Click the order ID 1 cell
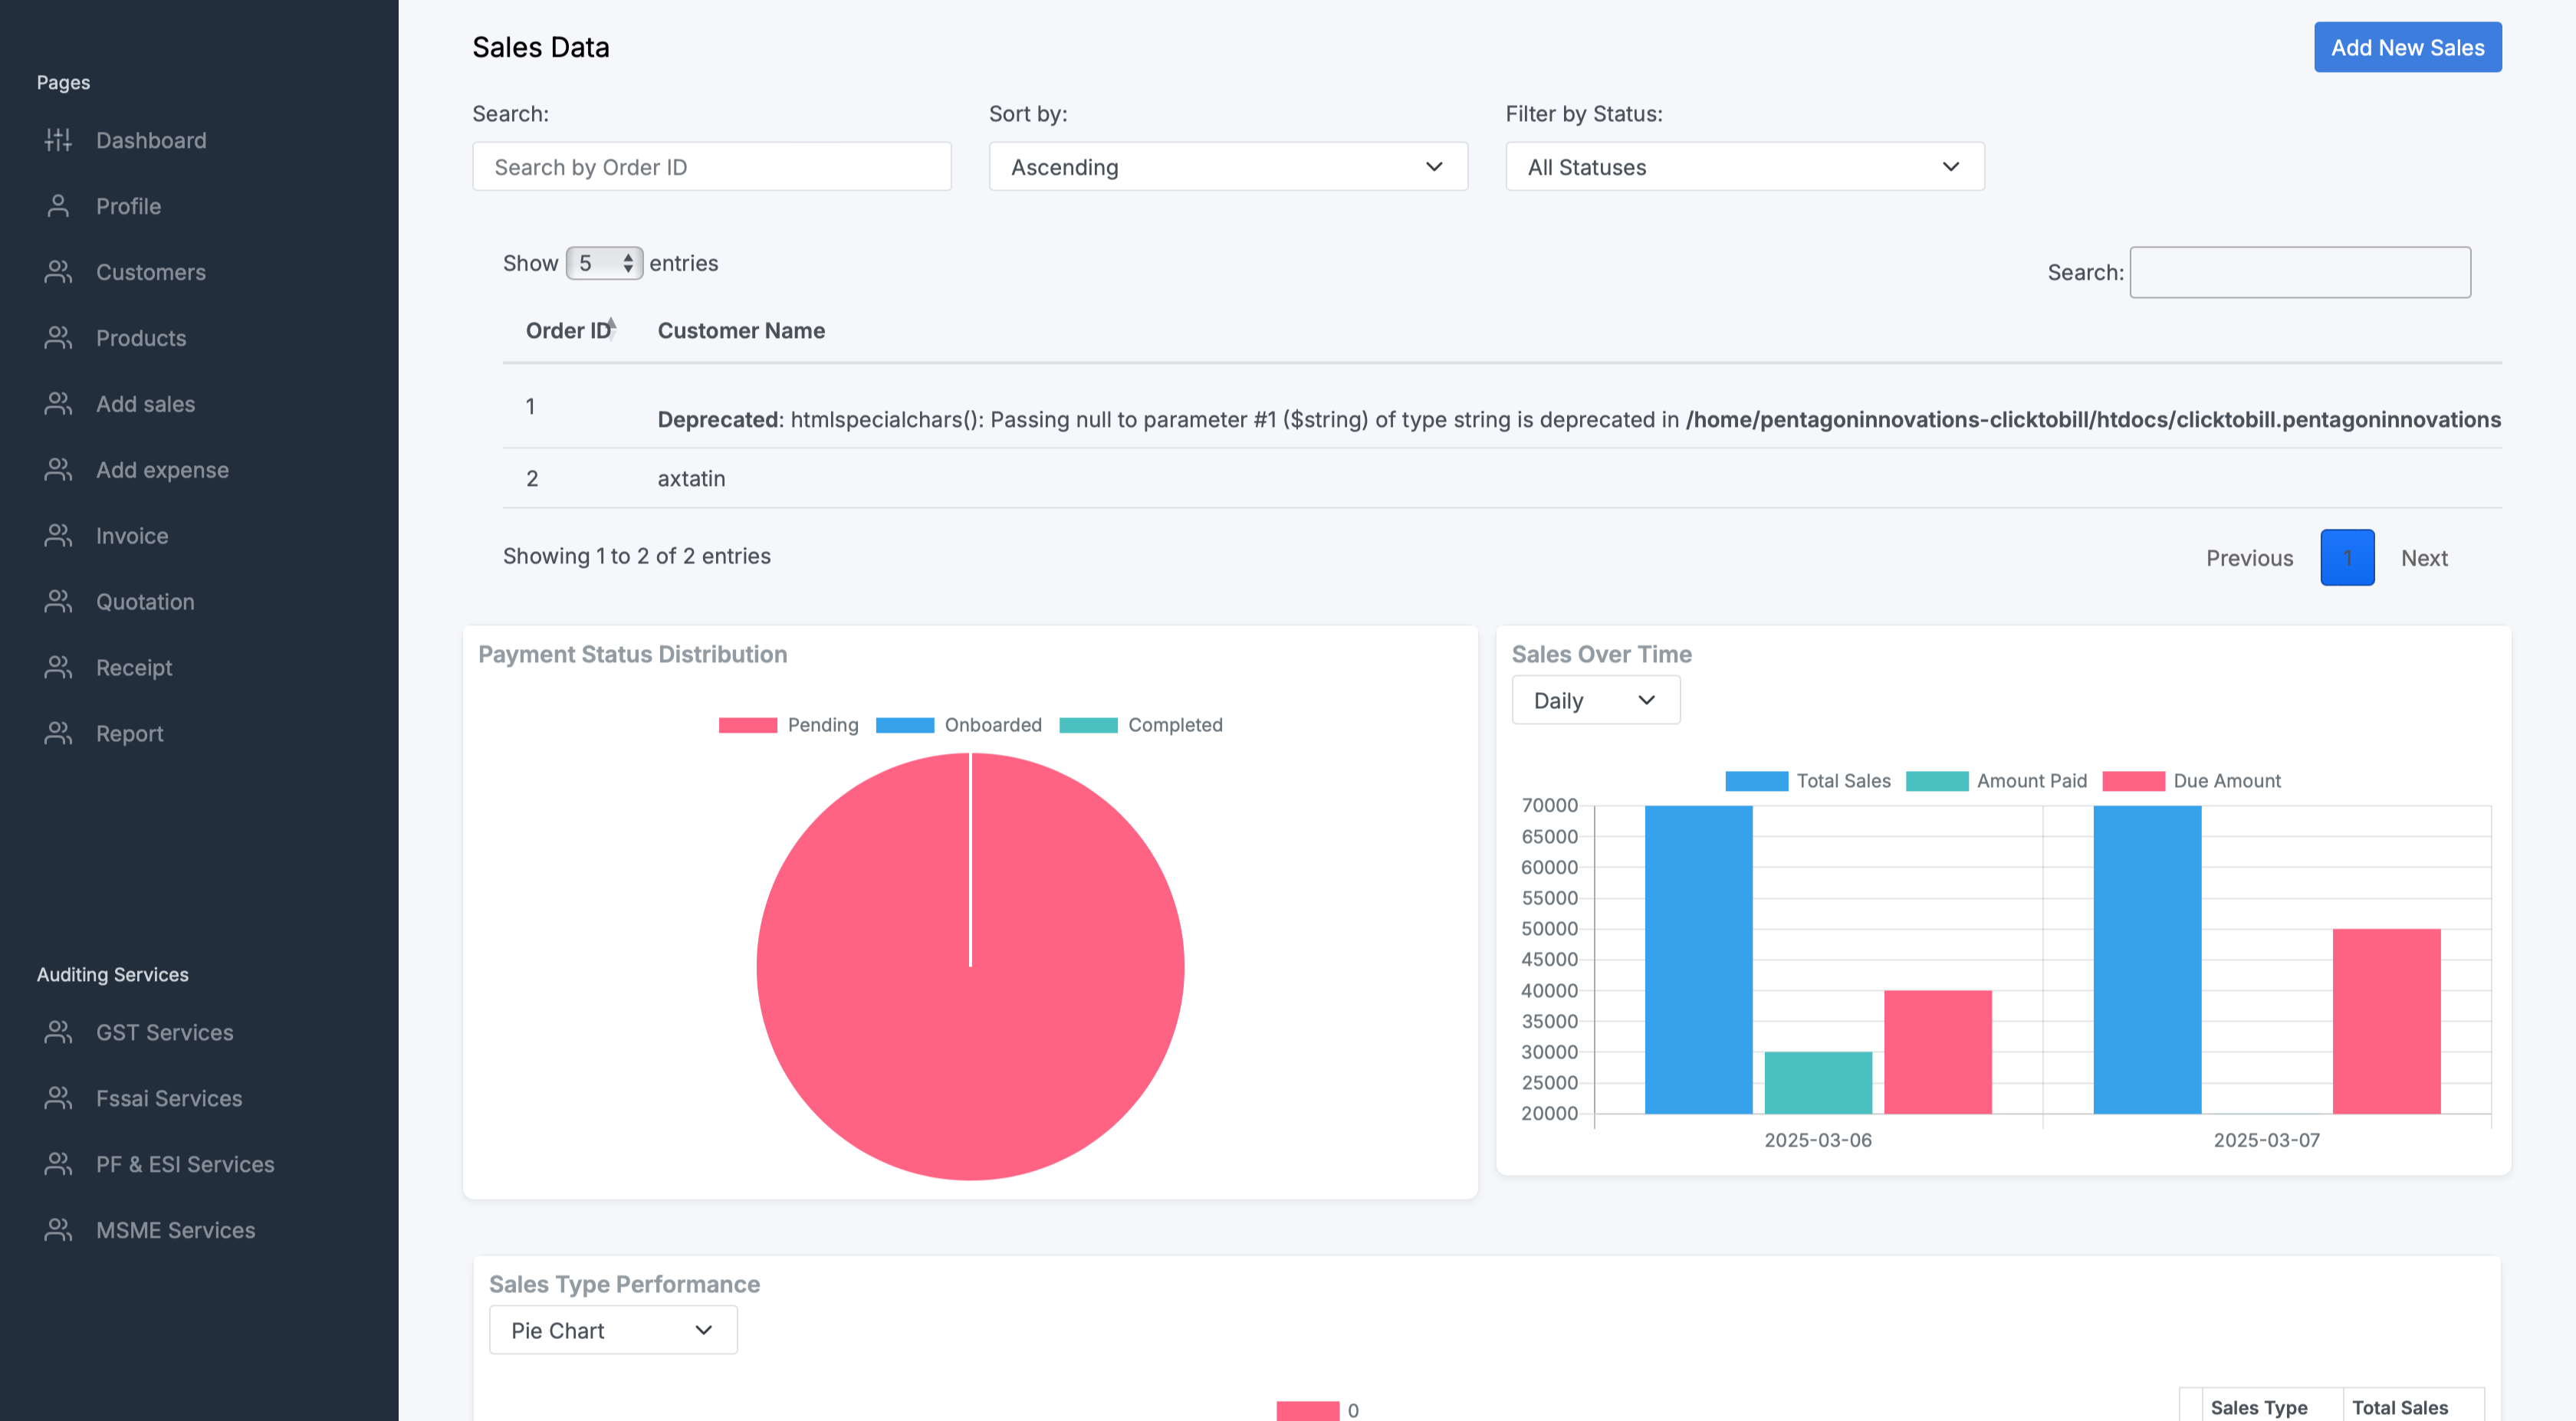The image size is (2576, 1421). point(530,406)
